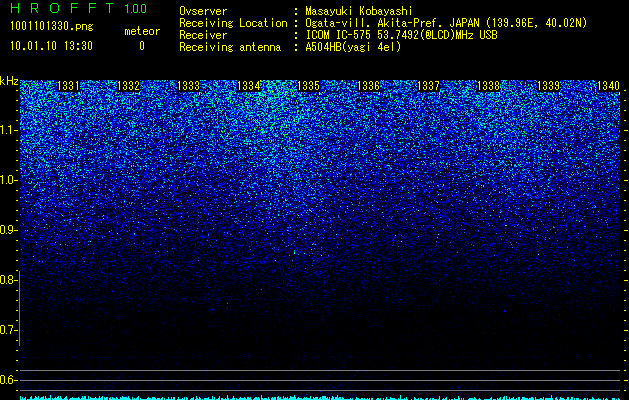Click the cyan signal level strip at bottom
The image size is (629, 400).
pos(320,398)
